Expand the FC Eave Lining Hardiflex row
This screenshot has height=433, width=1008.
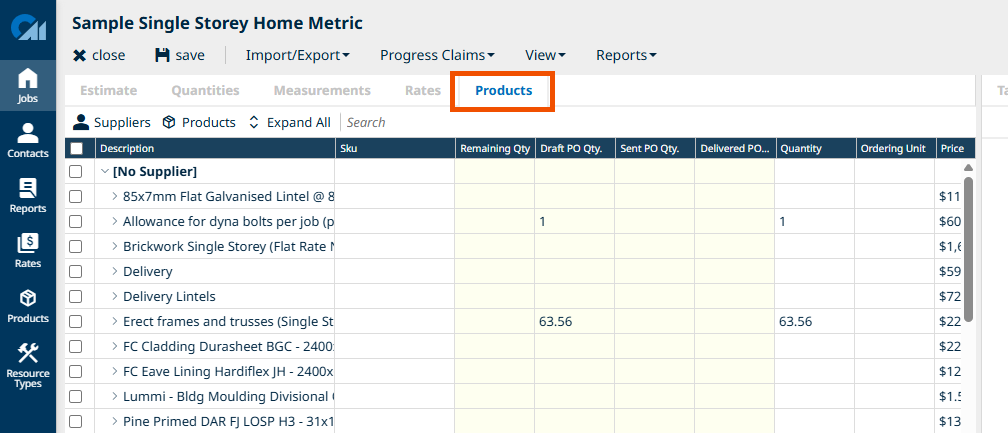point(115,371)
